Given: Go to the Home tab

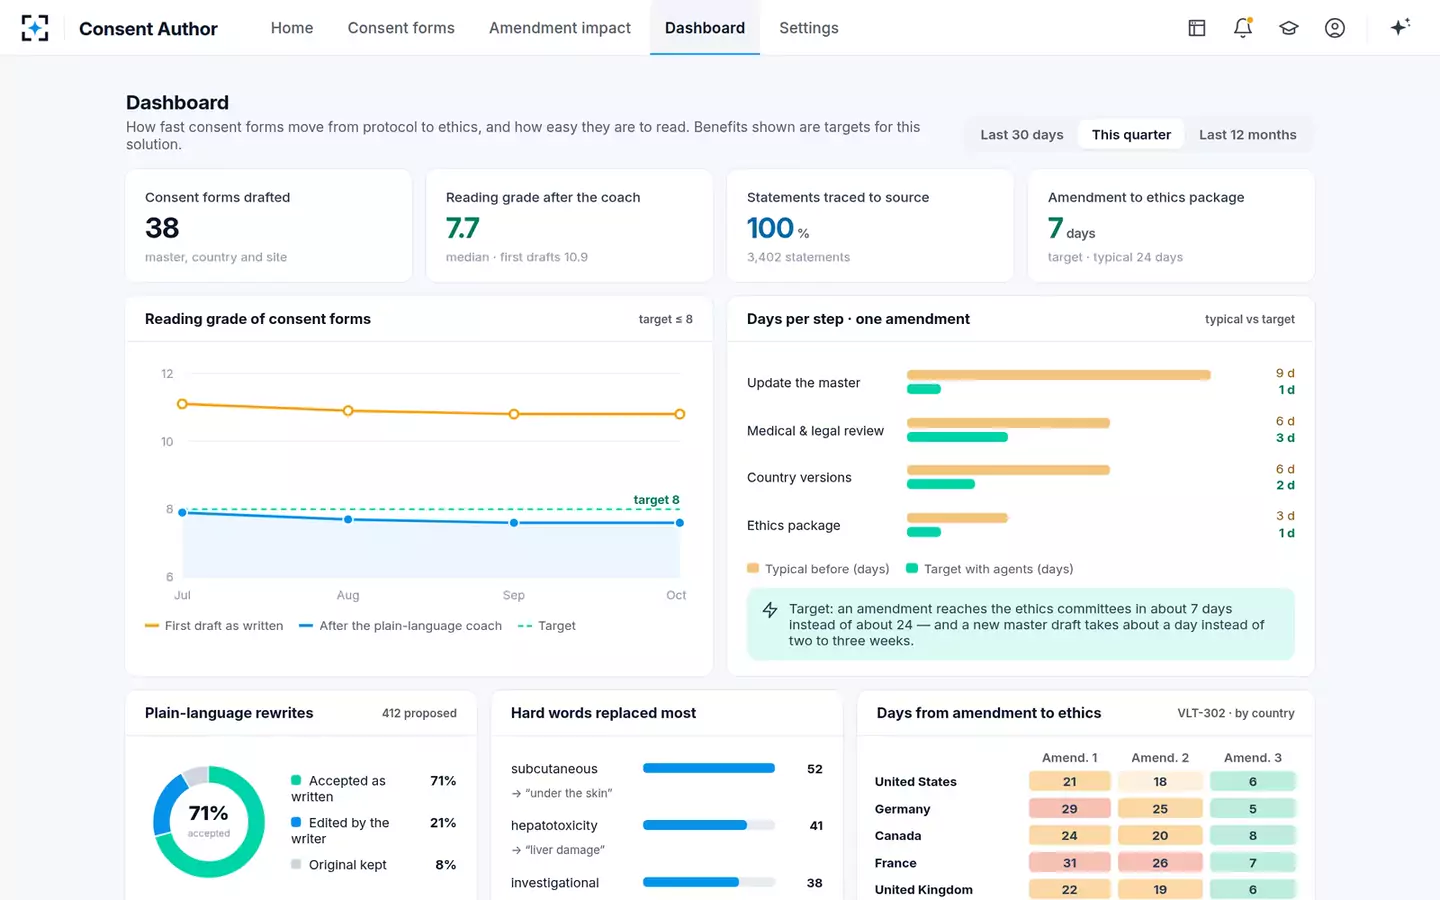Looking at the screenshot, I should 292,28.
